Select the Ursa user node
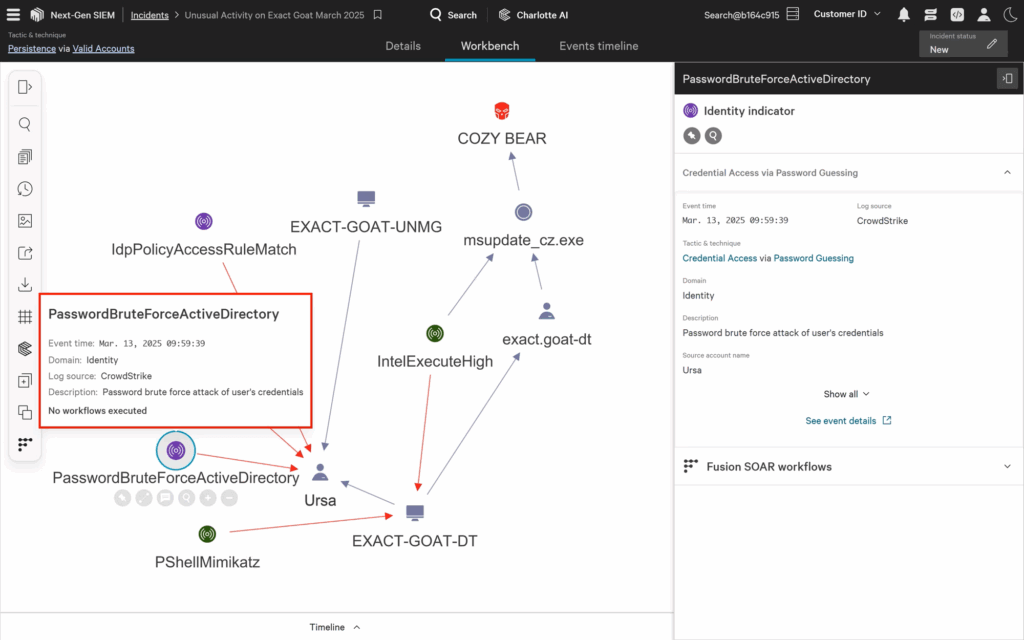The width and height of the screenshot is (1024, 640). [320, 472]
